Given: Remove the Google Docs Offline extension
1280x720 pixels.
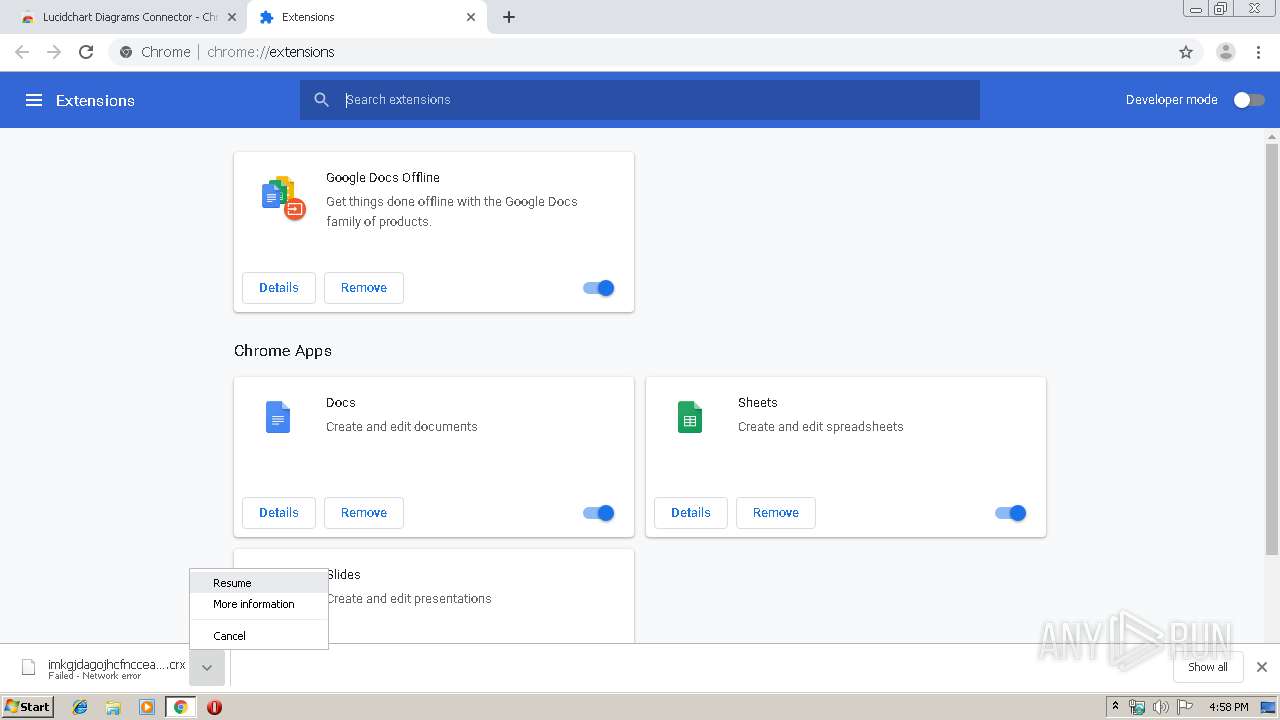Looking at the screenshot, I should [364, 288].
